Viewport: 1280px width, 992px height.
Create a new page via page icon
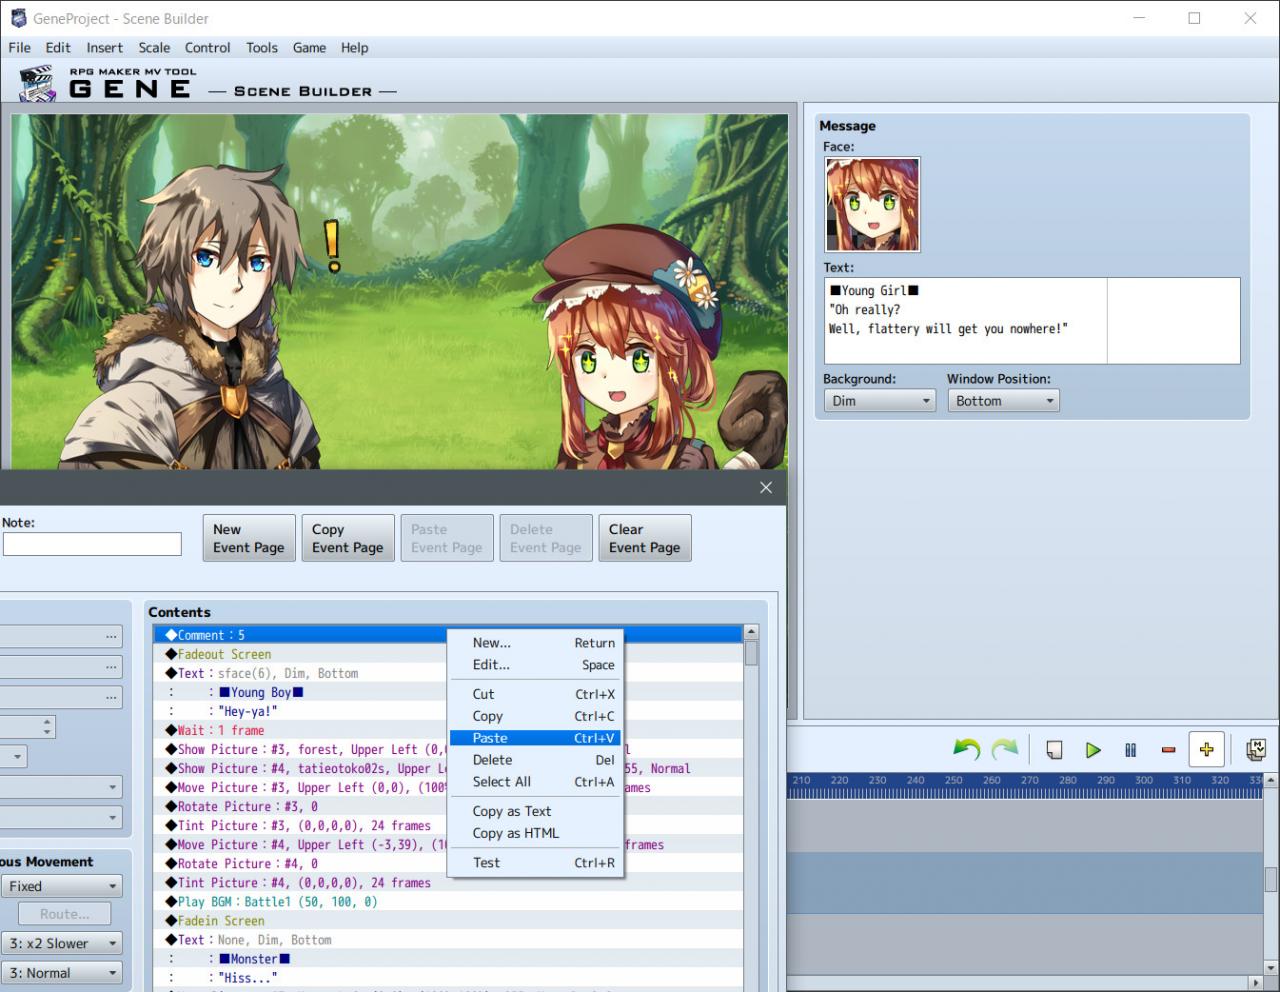pos(1054,748)
